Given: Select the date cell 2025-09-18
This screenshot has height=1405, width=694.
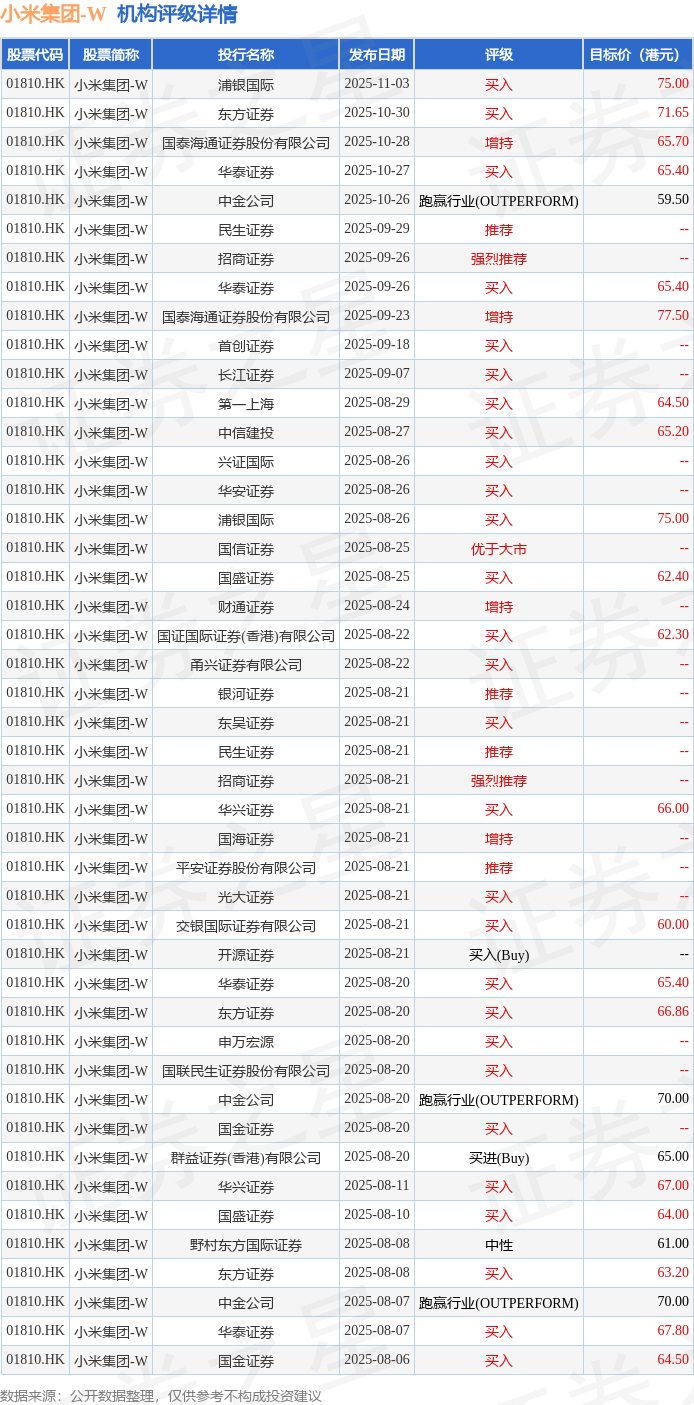Looking at the screenshot, I should 377,345.
